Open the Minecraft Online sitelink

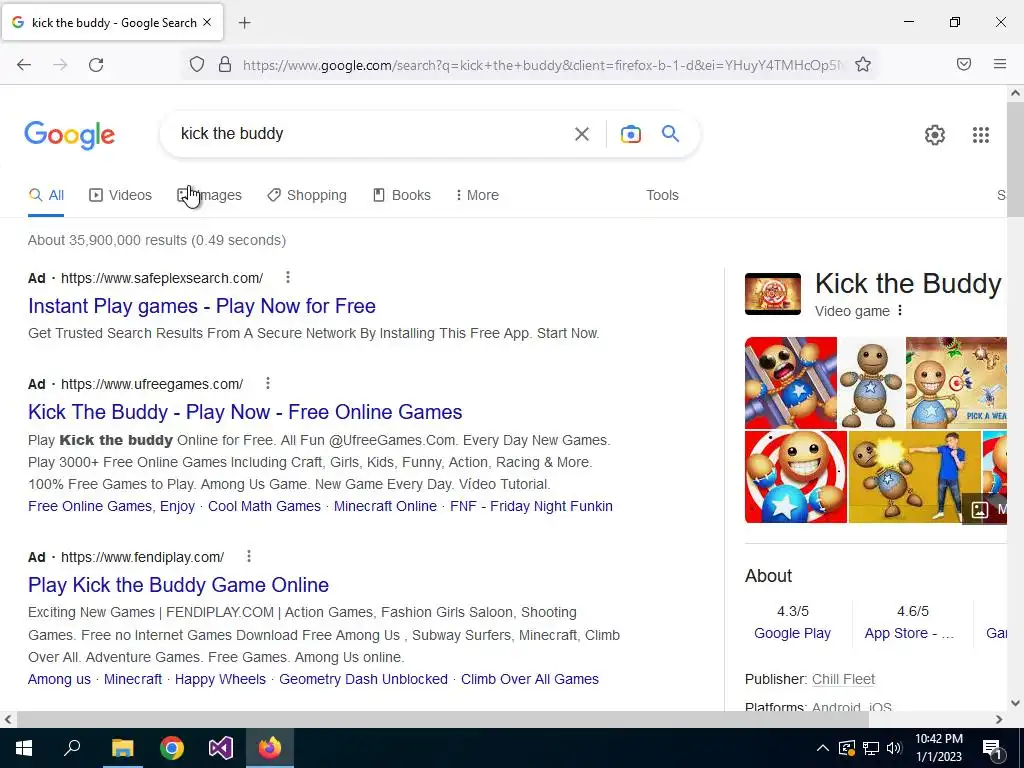(x=385, y=506)
